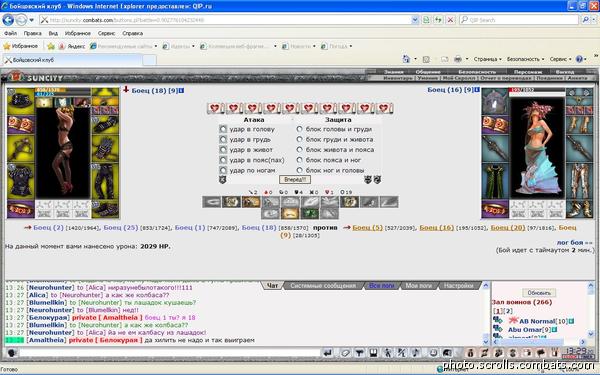Open address bar history dropdown arrow
This screenshot has height=375, width=600.
415,20
